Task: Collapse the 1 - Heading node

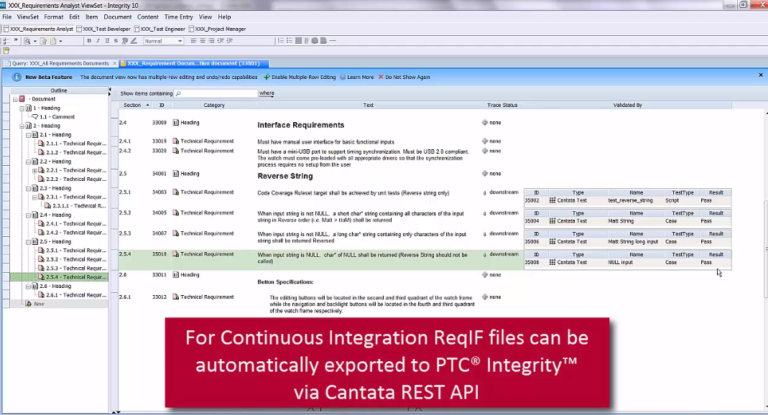Action: coord(22,108)
